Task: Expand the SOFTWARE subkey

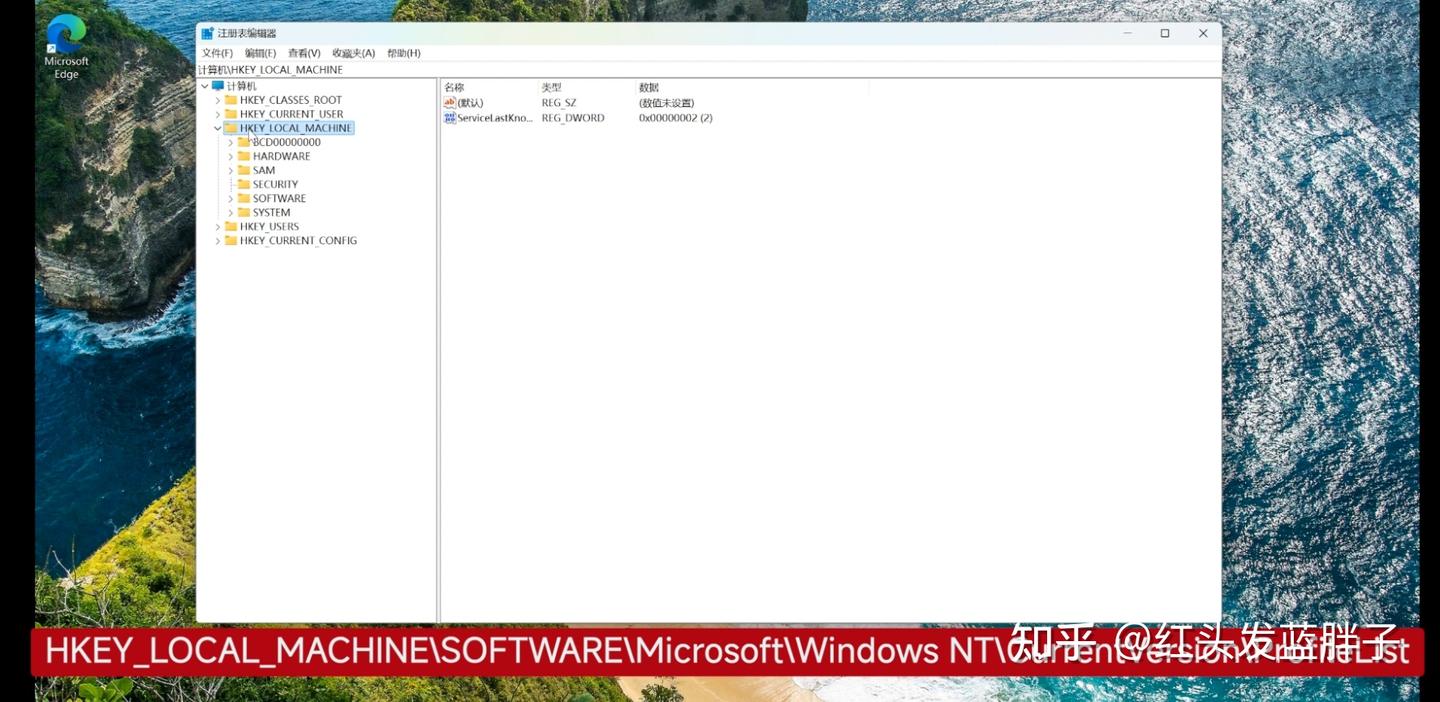Action: [232, 198]
